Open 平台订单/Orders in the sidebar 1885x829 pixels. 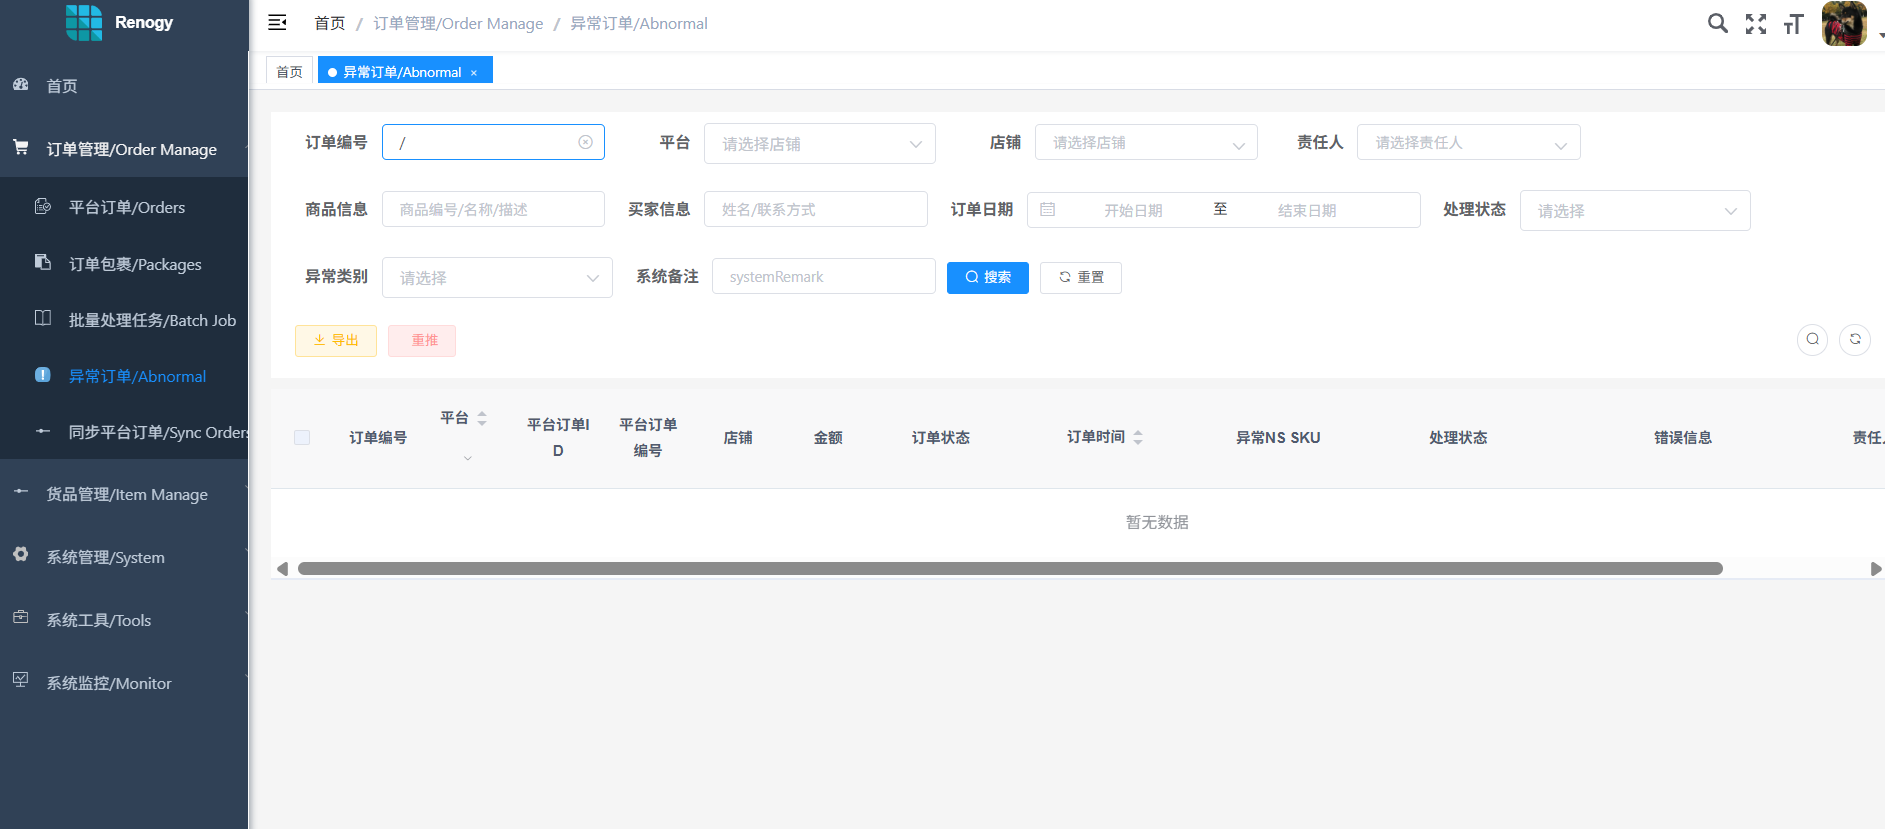pos(126,207)
